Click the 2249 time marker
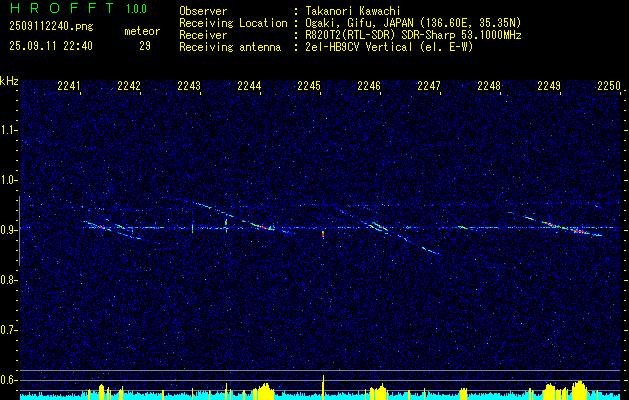Screen dimensions: 629x400 (549, 86)
